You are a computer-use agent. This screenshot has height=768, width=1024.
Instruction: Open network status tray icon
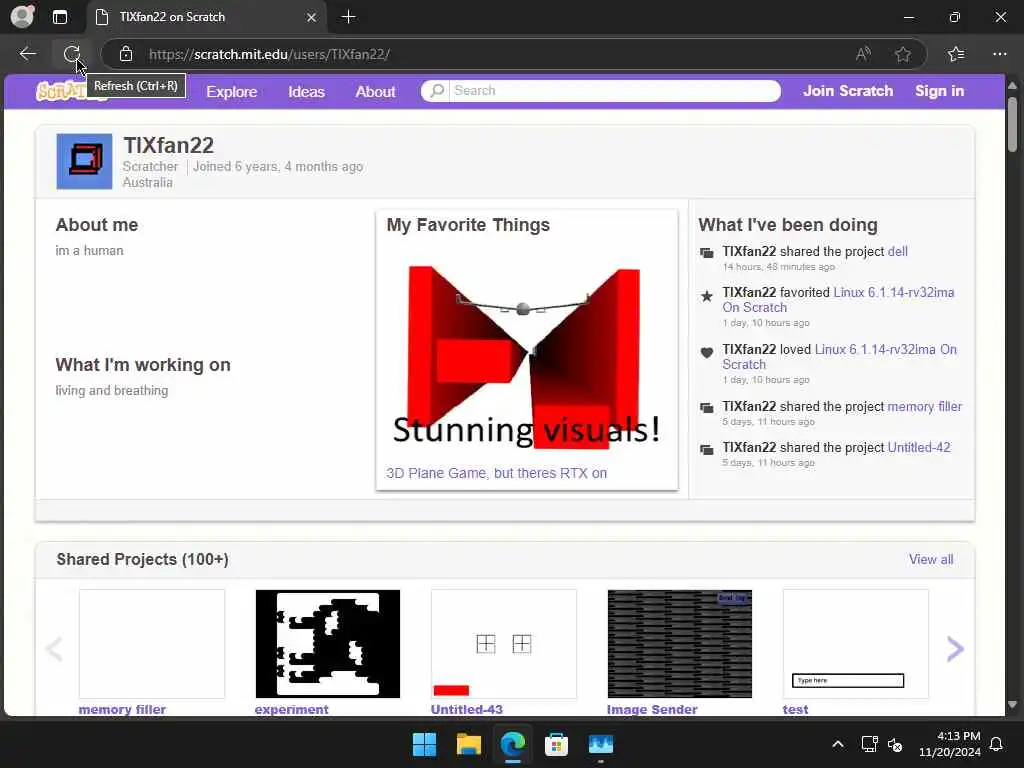pos(869,744)
